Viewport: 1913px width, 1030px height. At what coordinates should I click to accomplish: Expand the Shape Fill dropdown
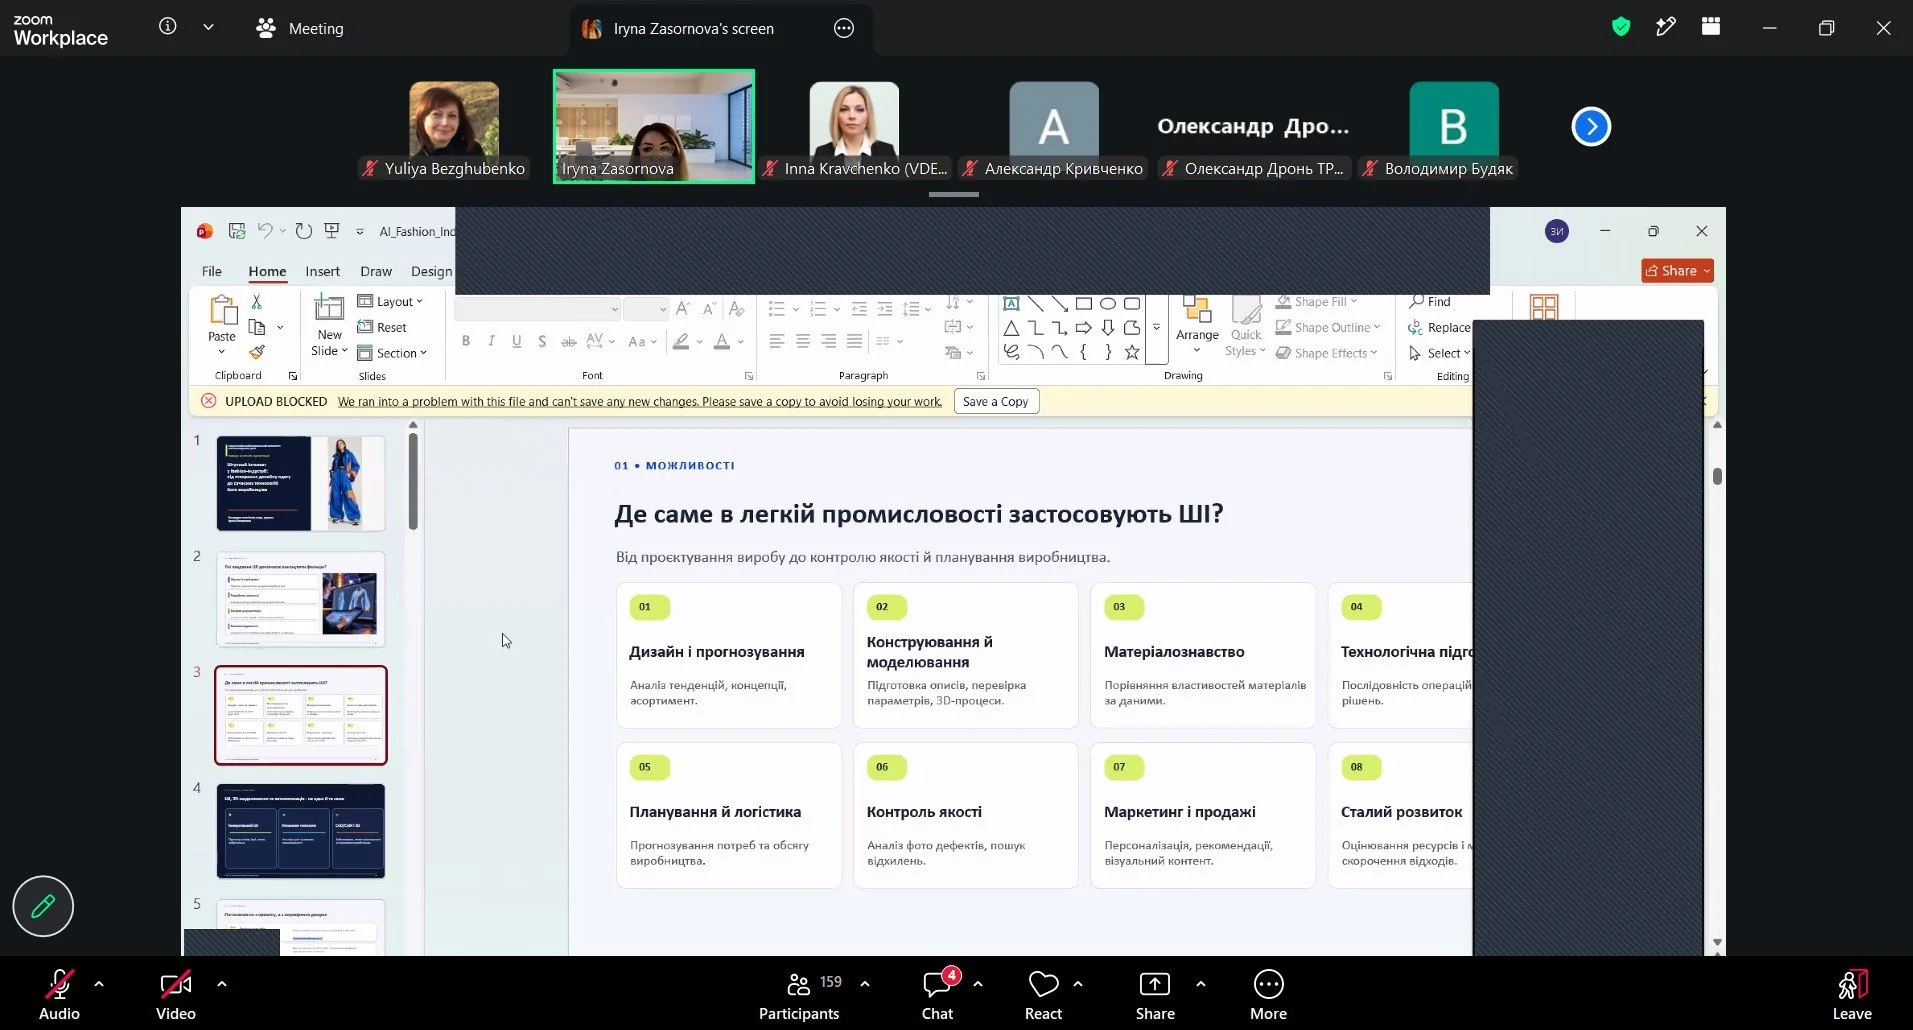pyautogui.click(x=1316, y=301)
